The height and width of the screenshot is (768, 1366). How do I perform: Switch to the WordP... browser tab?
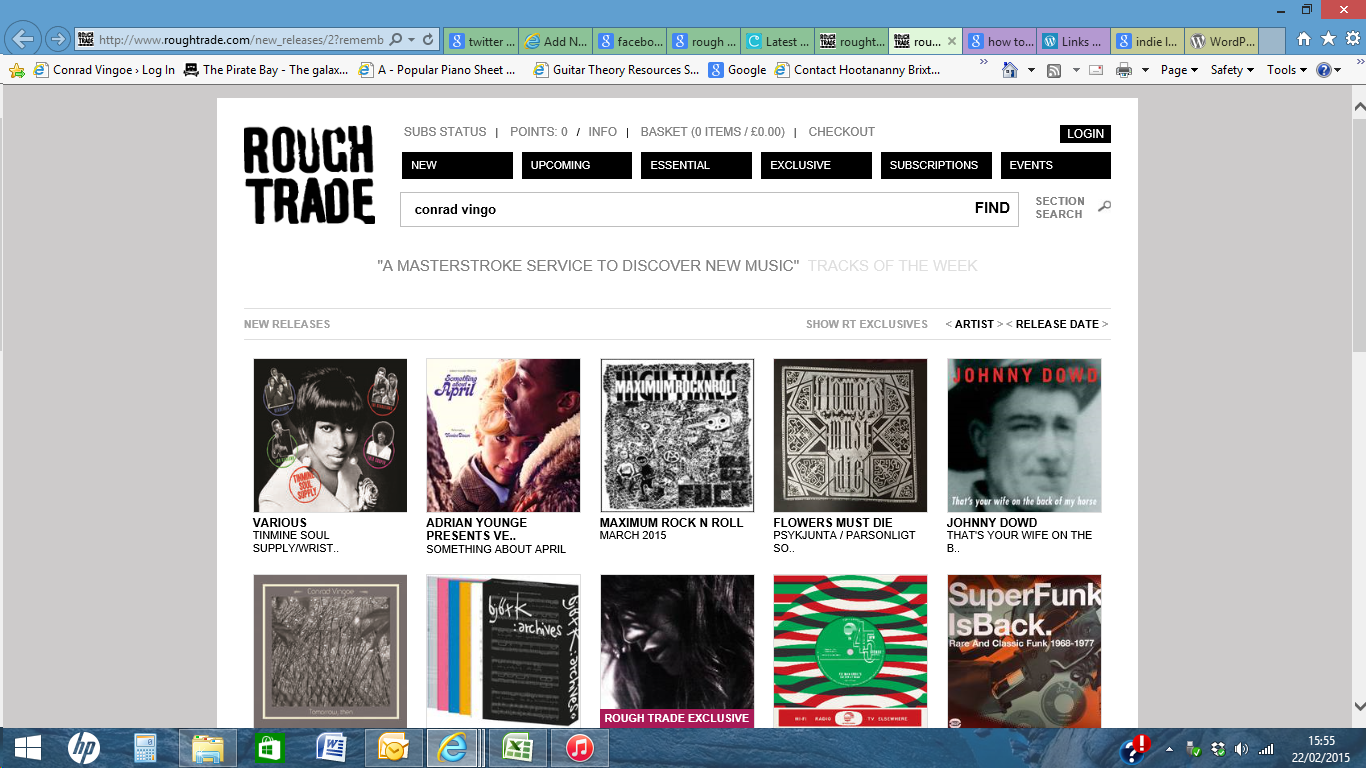point(1221,41)
